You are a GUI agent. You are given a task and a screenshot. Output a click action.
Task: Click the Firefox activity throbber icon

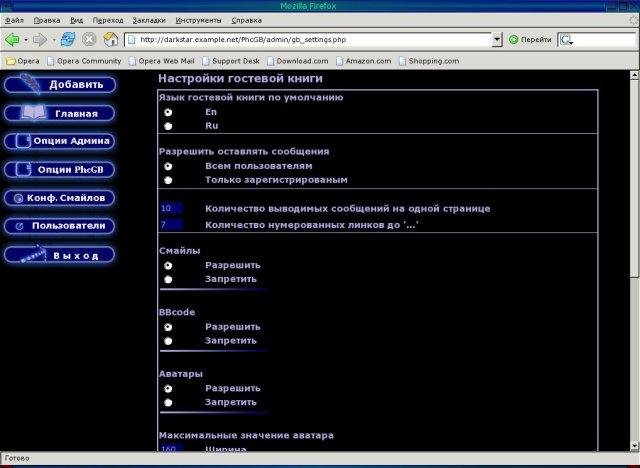[634, 20]
